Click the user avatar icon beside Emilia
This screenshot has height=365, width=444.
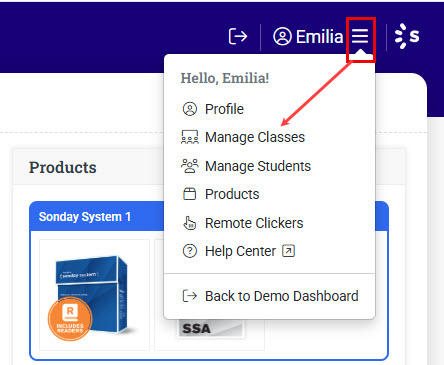click(x=282, y=36)
